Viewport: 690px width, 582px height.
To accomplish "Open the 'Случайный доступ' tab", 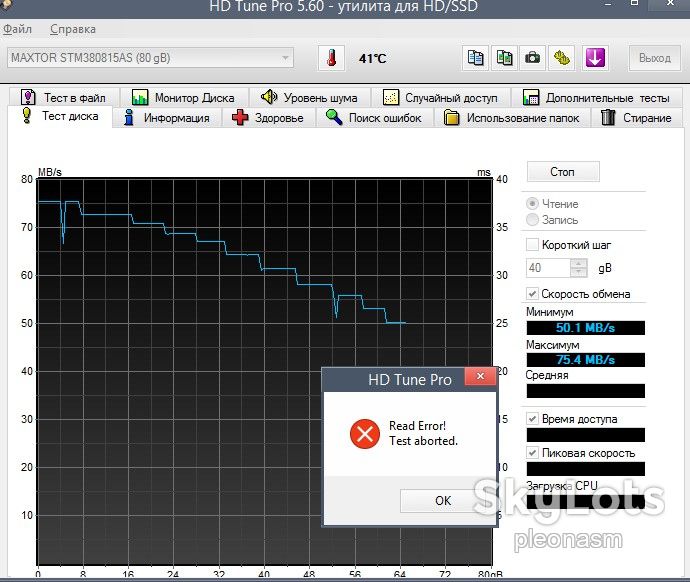I will coord(440,97).
